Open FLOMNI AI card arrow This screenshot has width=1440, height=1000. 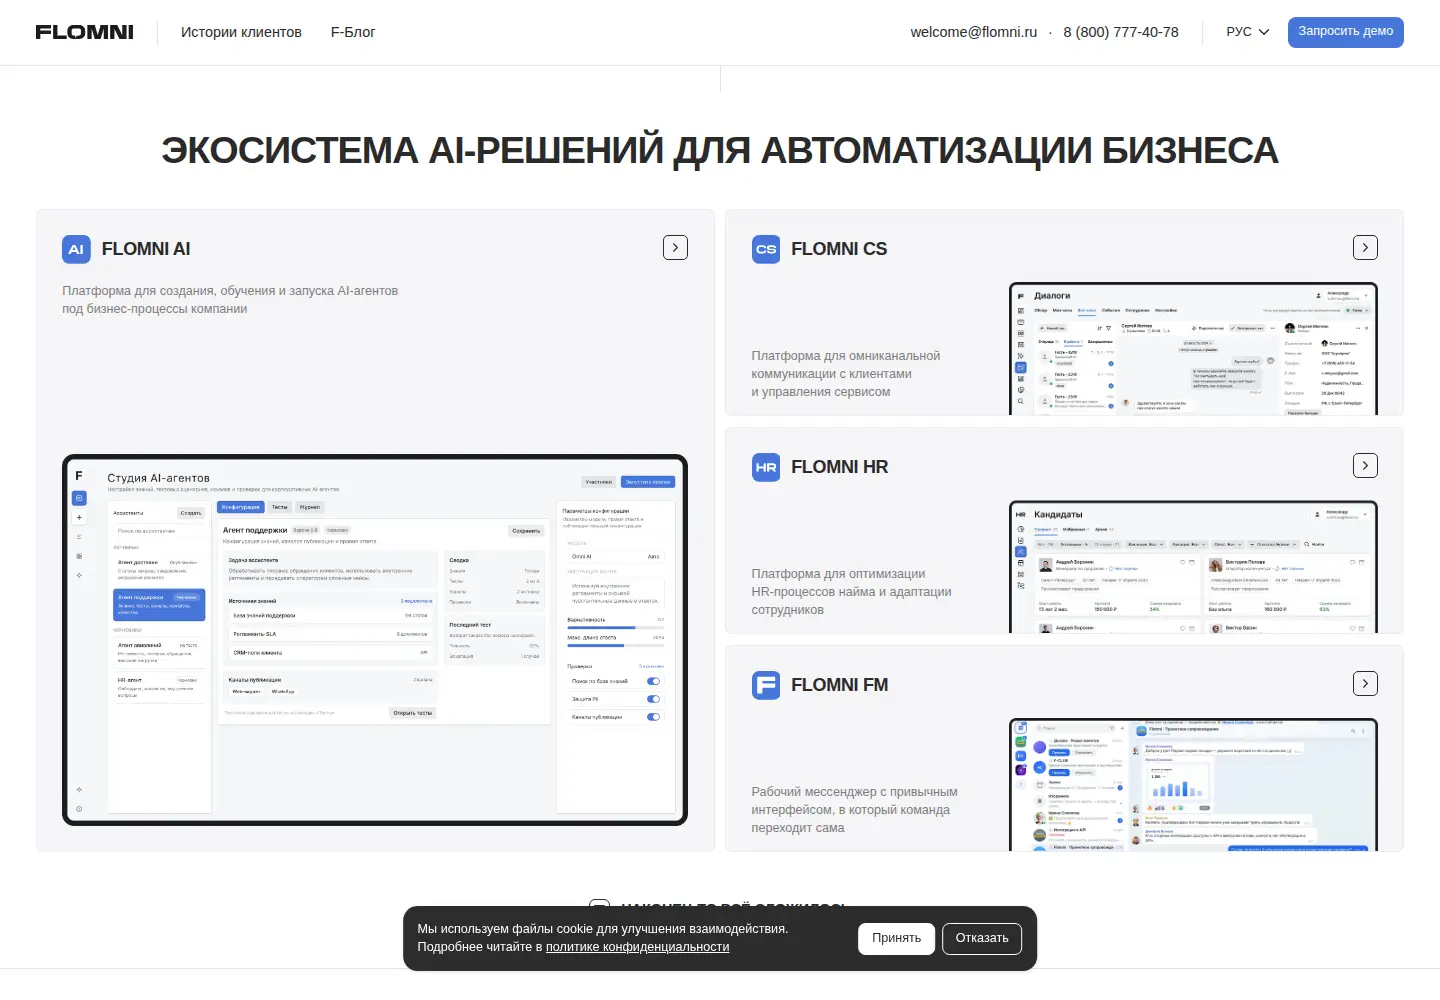click(x=675, y=248)
